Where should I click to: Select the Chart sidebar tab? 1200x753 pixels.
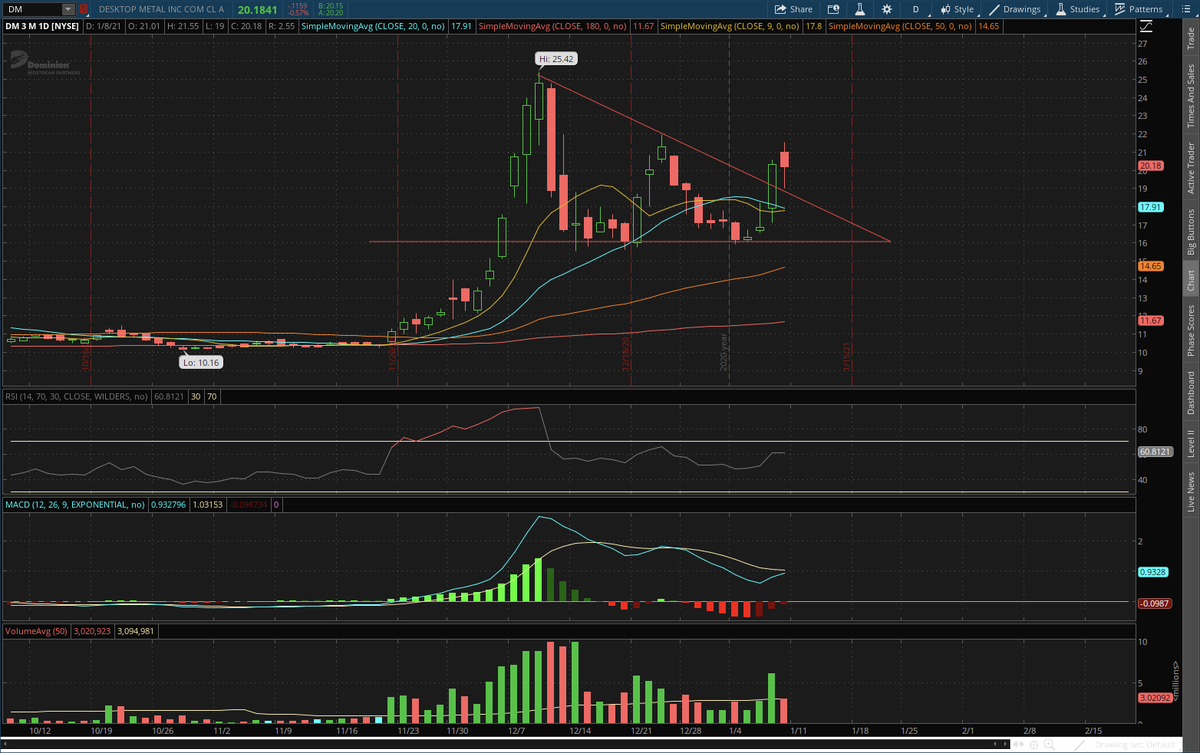click(x=1190, y=281)
